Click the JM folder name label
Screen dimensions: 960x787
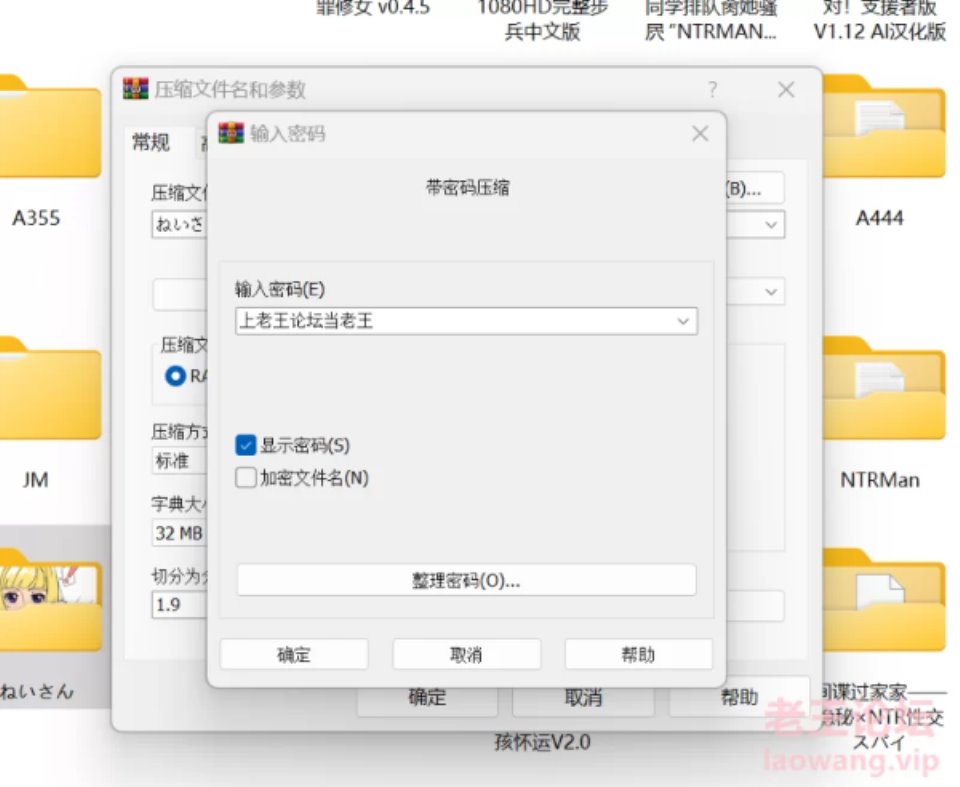(x=36, y=480)
